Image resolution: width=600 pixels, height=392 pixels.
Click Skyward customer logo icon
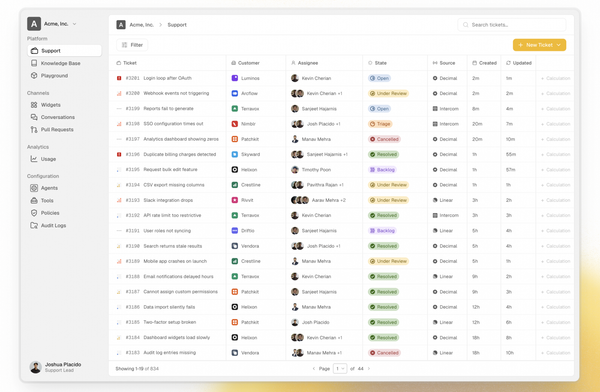click(x=235, y=154)
